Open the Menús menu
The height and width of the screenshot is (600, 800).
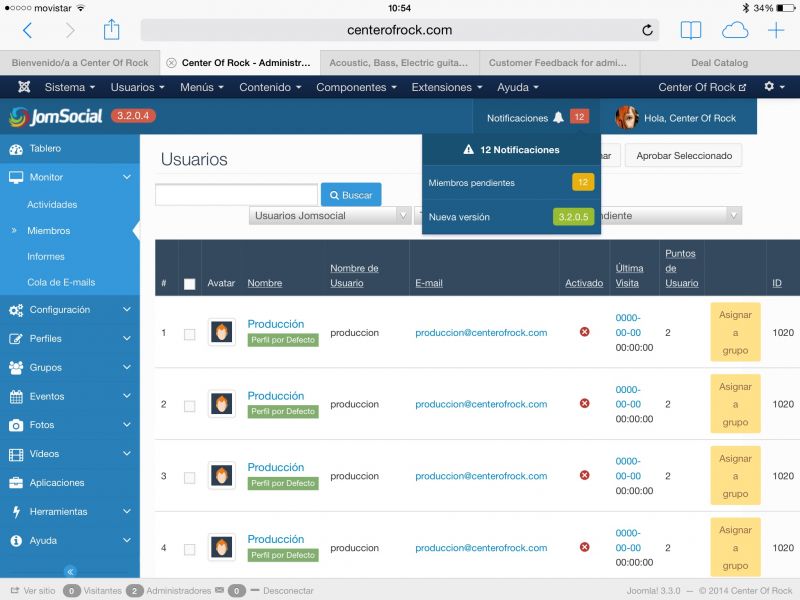[x=202, y=87]
